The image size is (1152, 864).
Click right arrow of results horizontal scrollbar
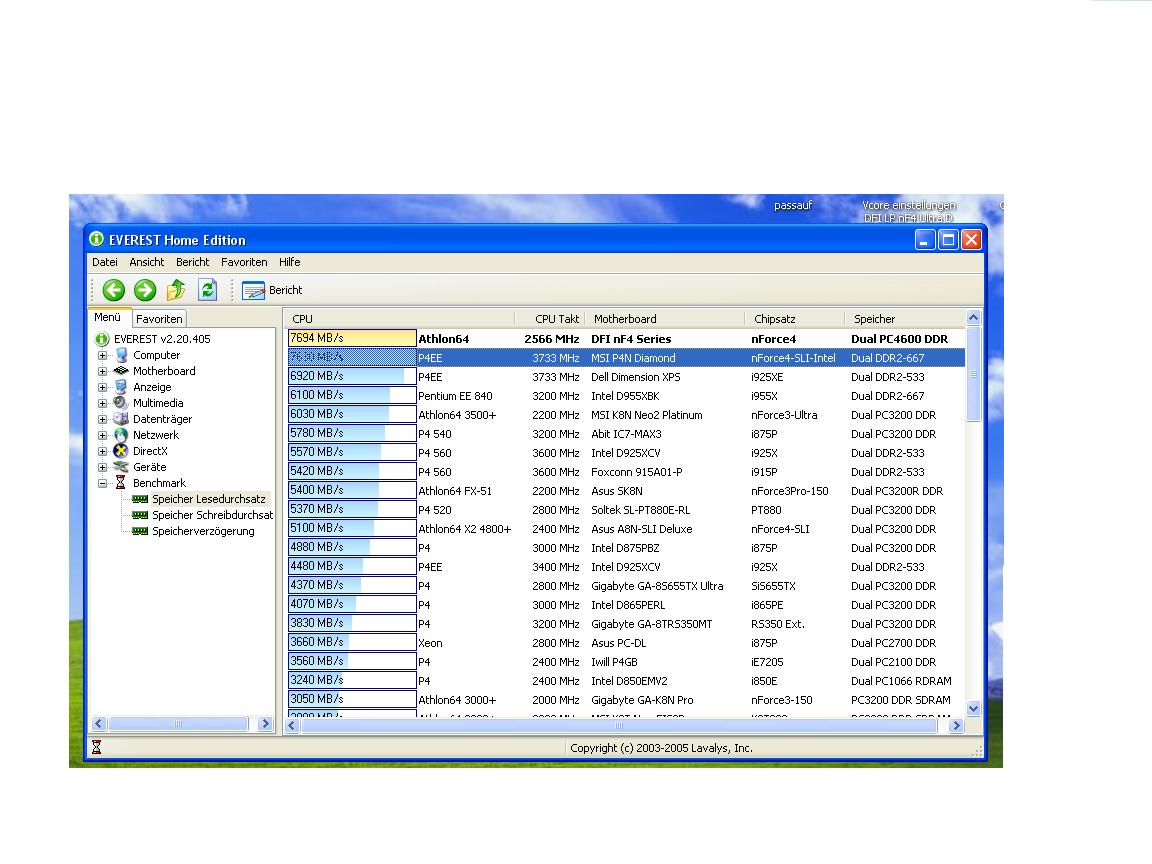pyautogui.click(x=956, y=725)
